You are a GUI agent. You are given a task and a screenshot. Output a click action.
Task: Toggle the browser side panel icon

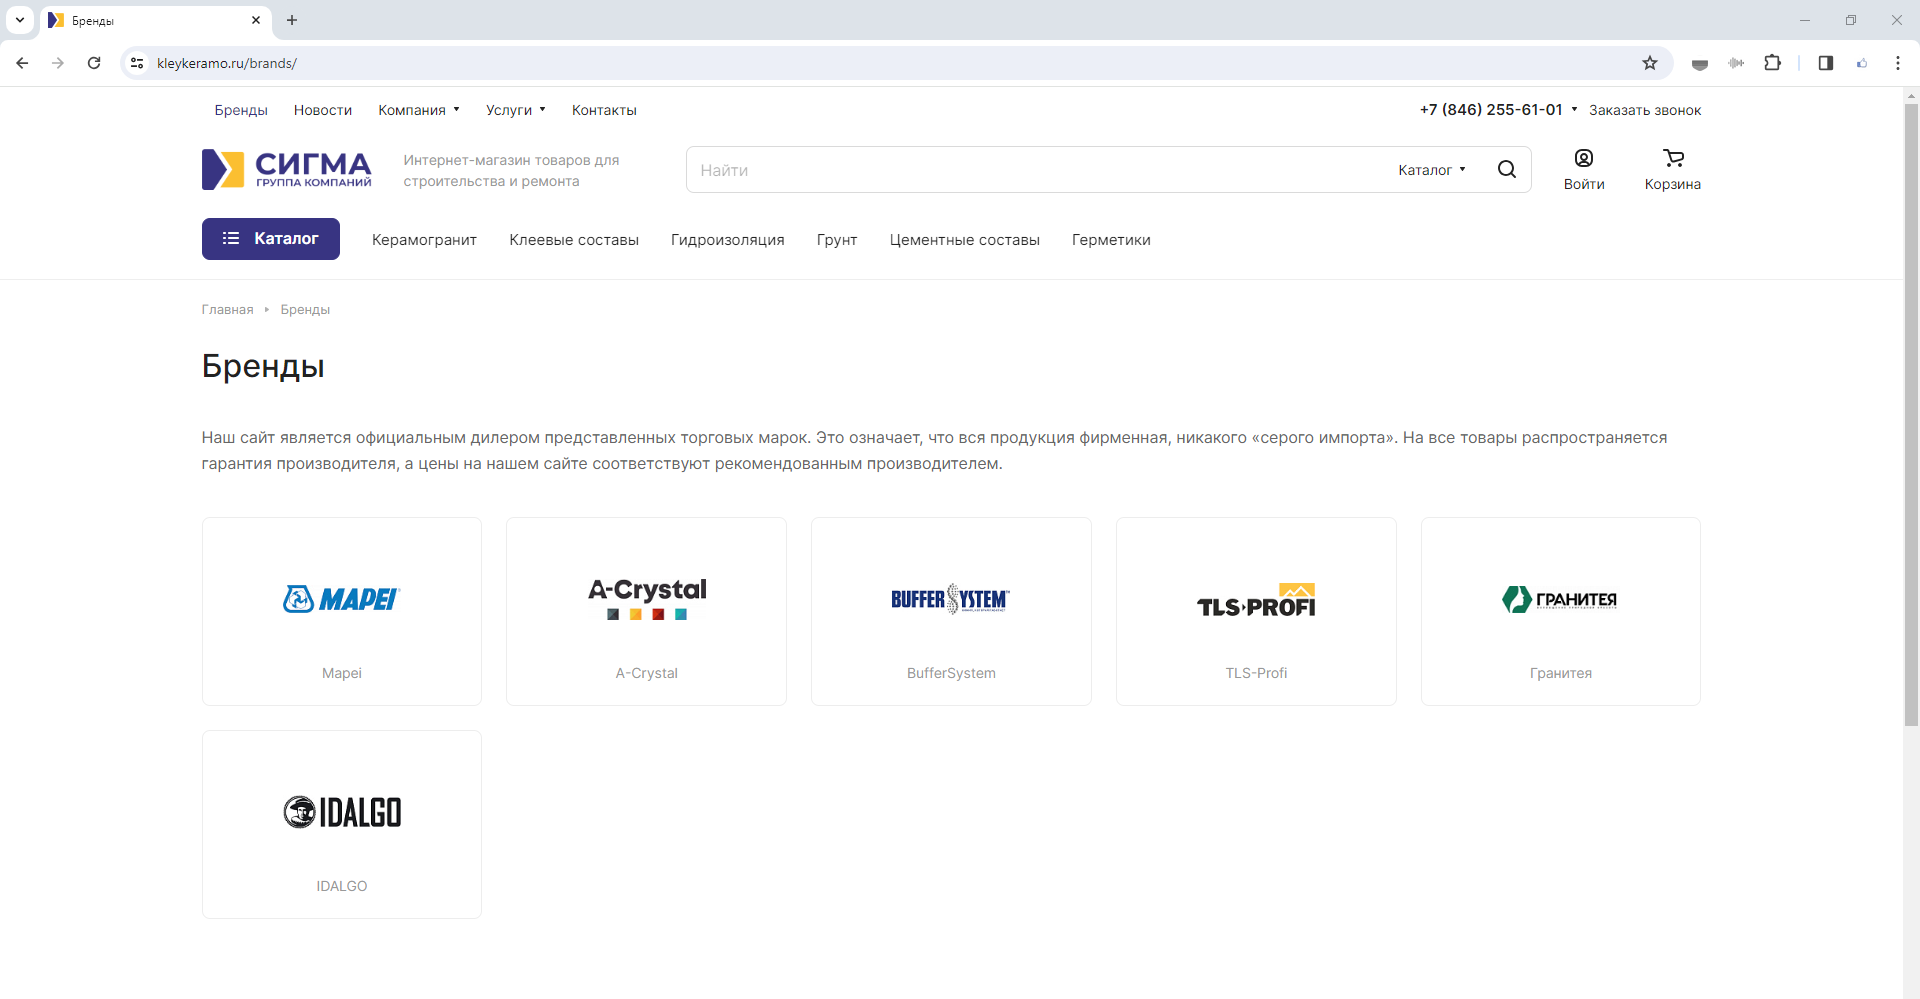click(1826, 63)
